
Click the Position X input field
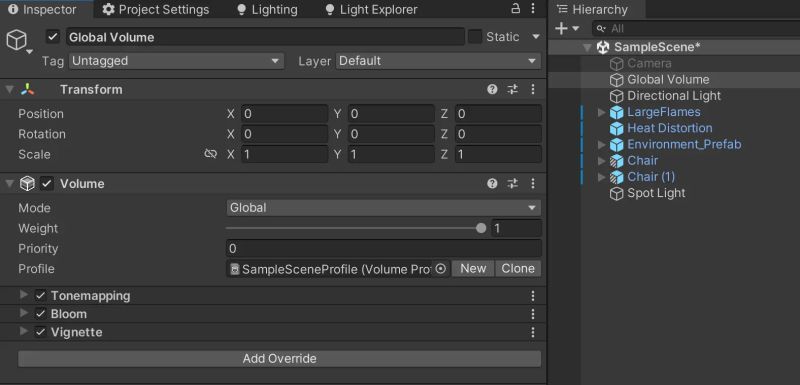[284, 114]
